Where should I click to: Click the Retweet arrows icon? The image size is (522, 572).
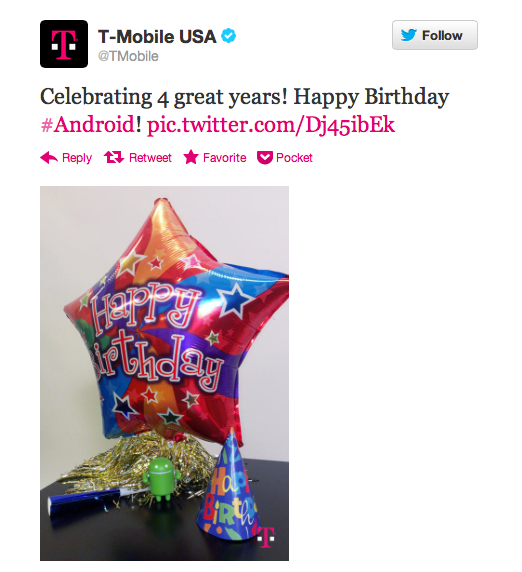[x=114, y=158]
